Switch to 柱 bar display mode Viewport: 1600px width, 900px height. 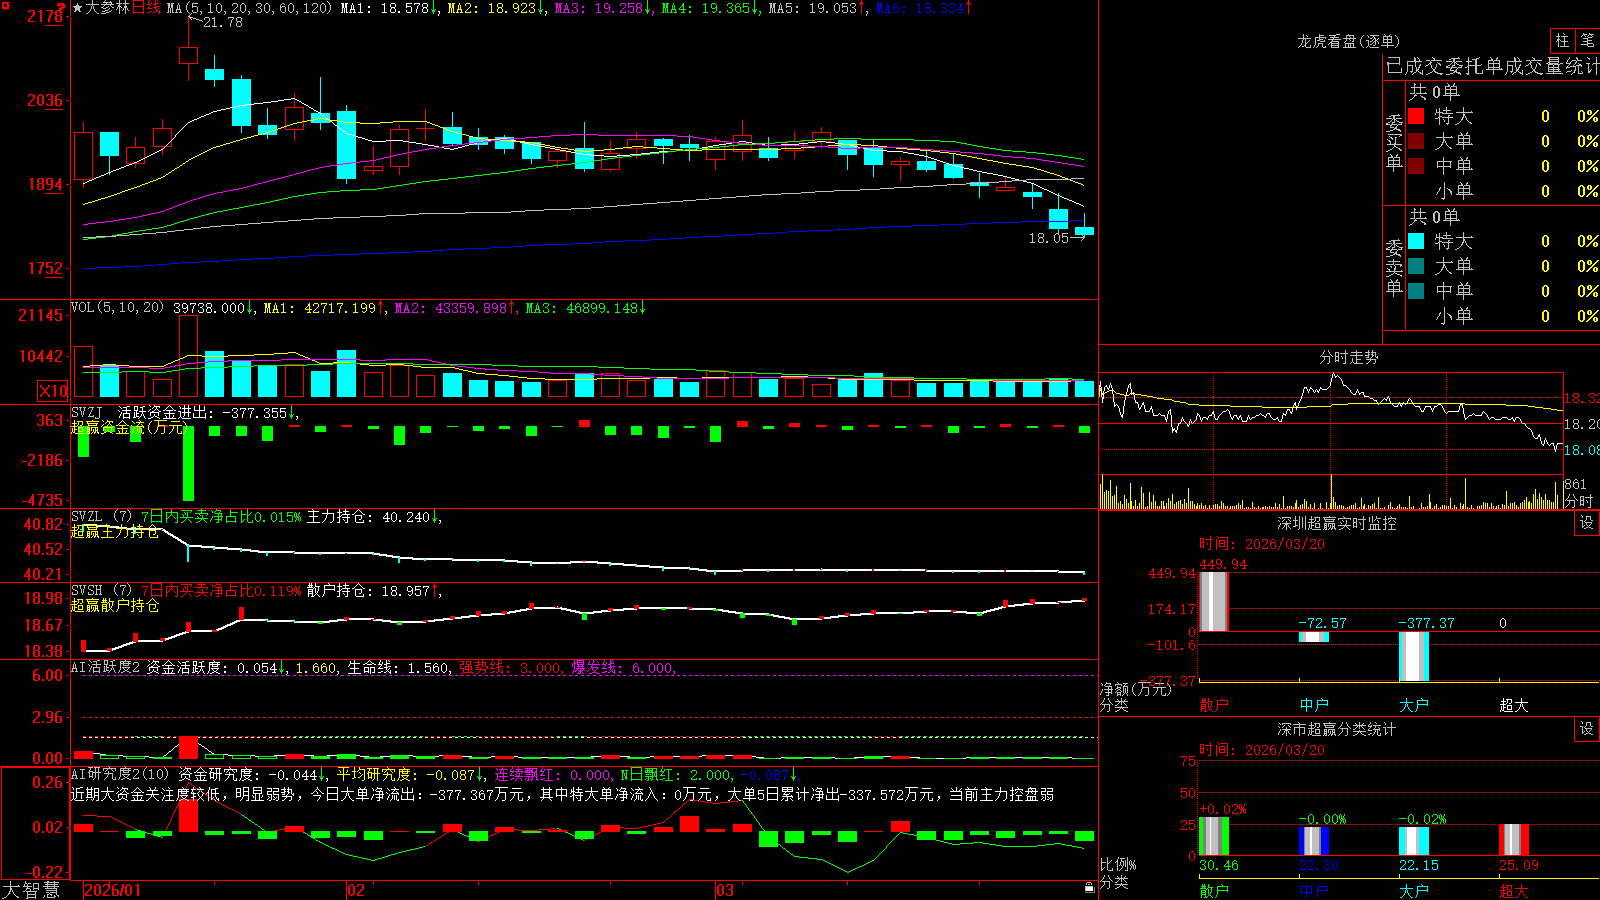1562,40
